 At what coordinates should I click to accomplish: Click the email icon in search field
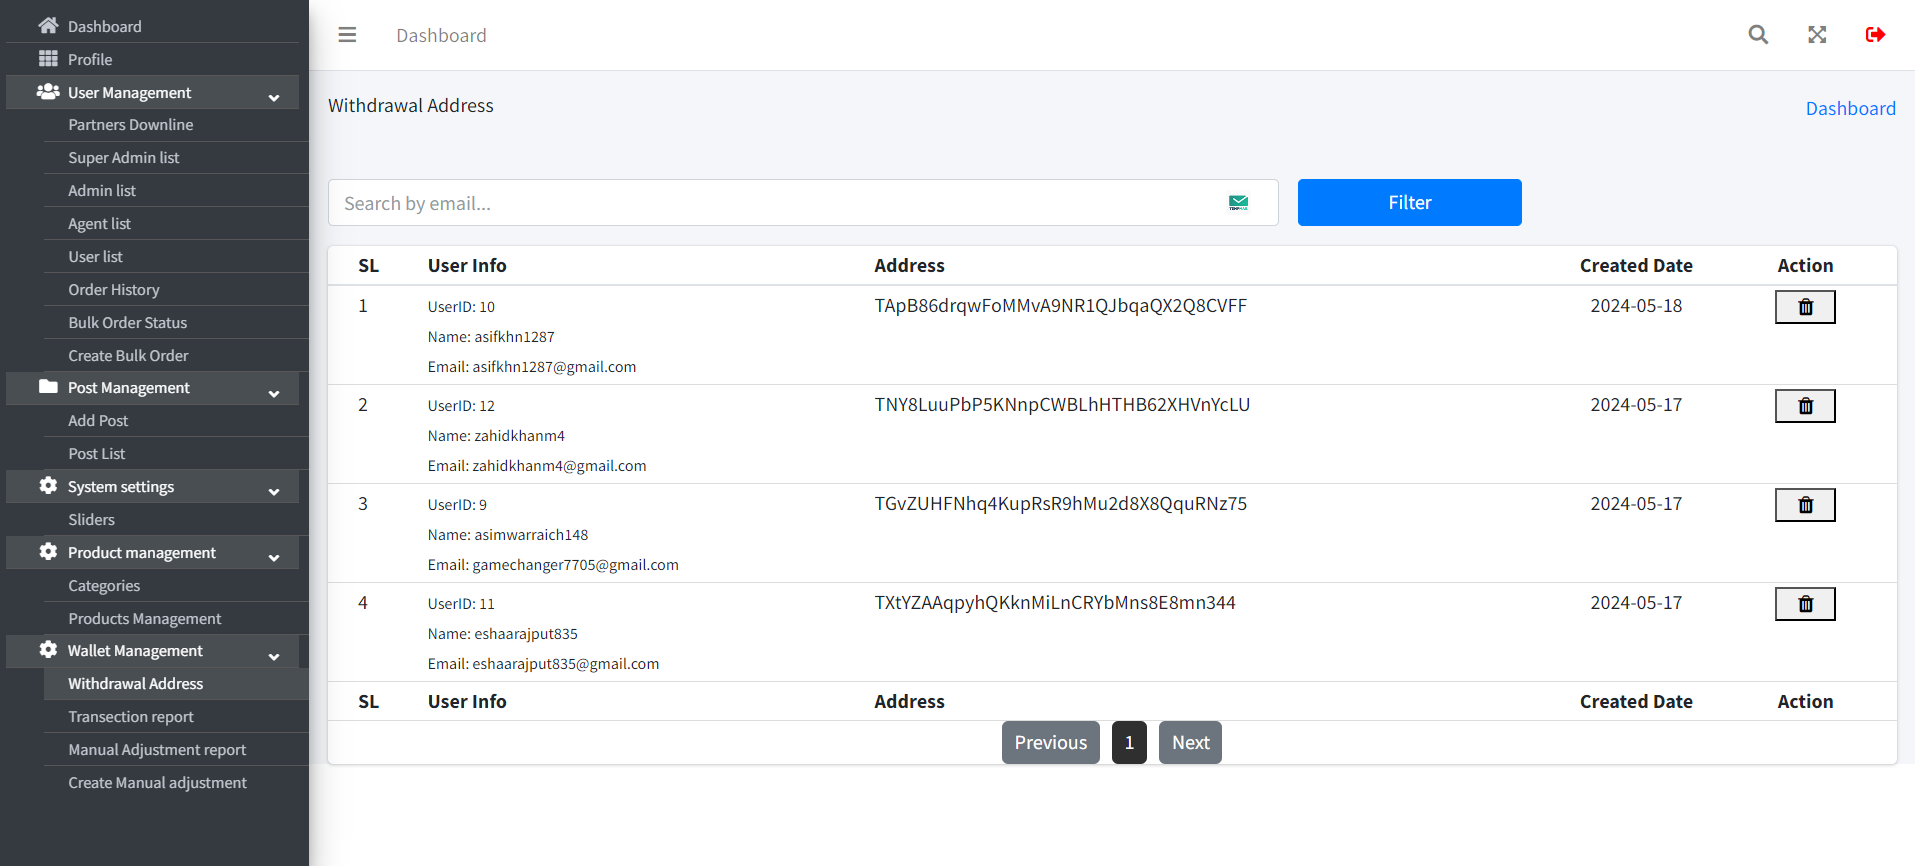pos(1238,203)
